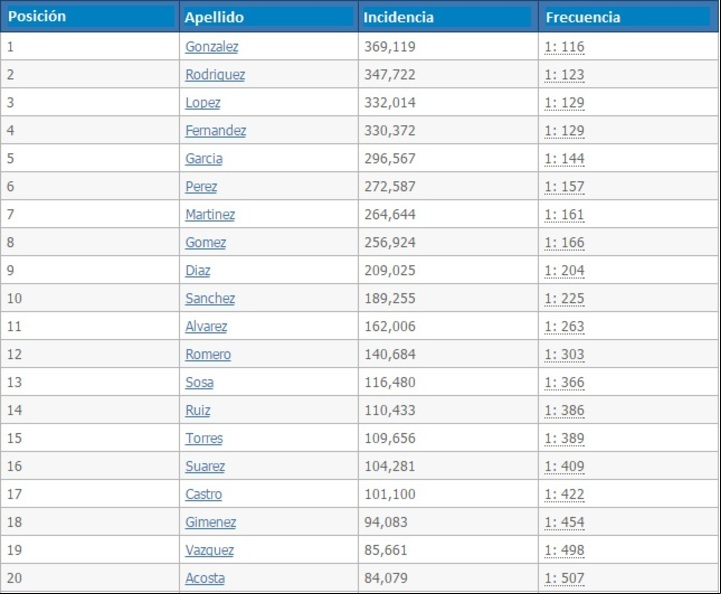Select the incidence value 110,433

(390, 410)
